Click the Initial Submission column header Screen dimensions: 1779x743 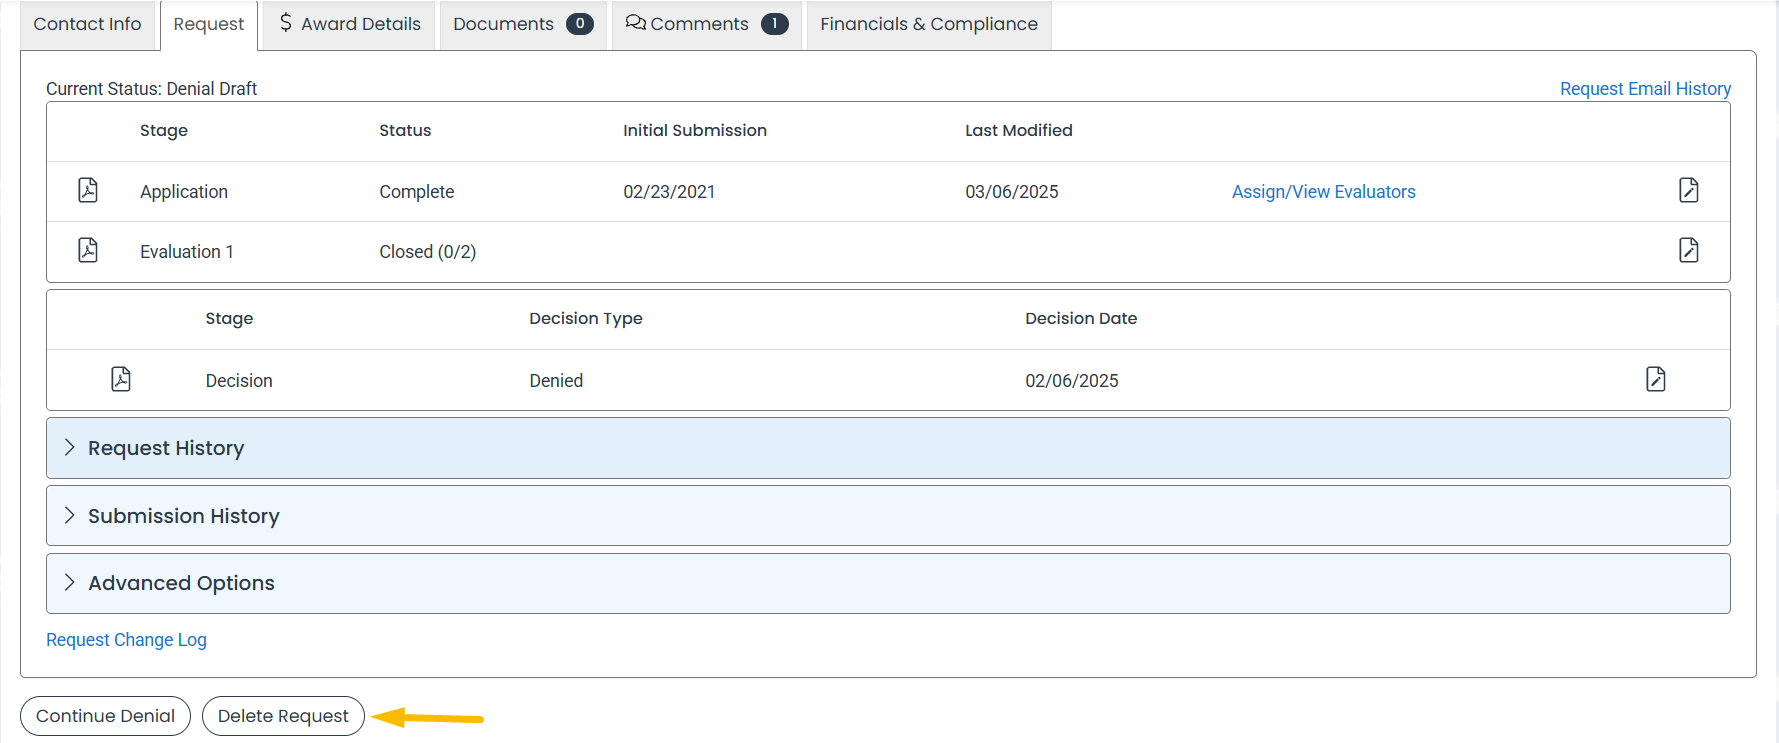[694, 130]
